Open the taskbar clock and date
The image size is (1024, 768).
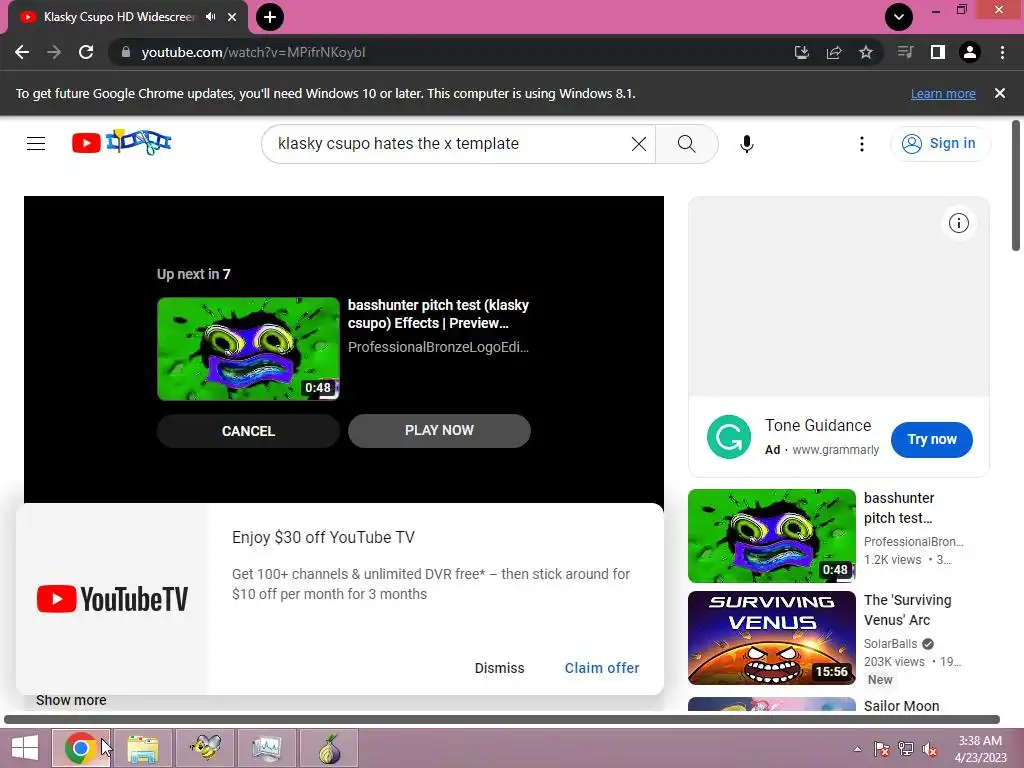(980, 749)
